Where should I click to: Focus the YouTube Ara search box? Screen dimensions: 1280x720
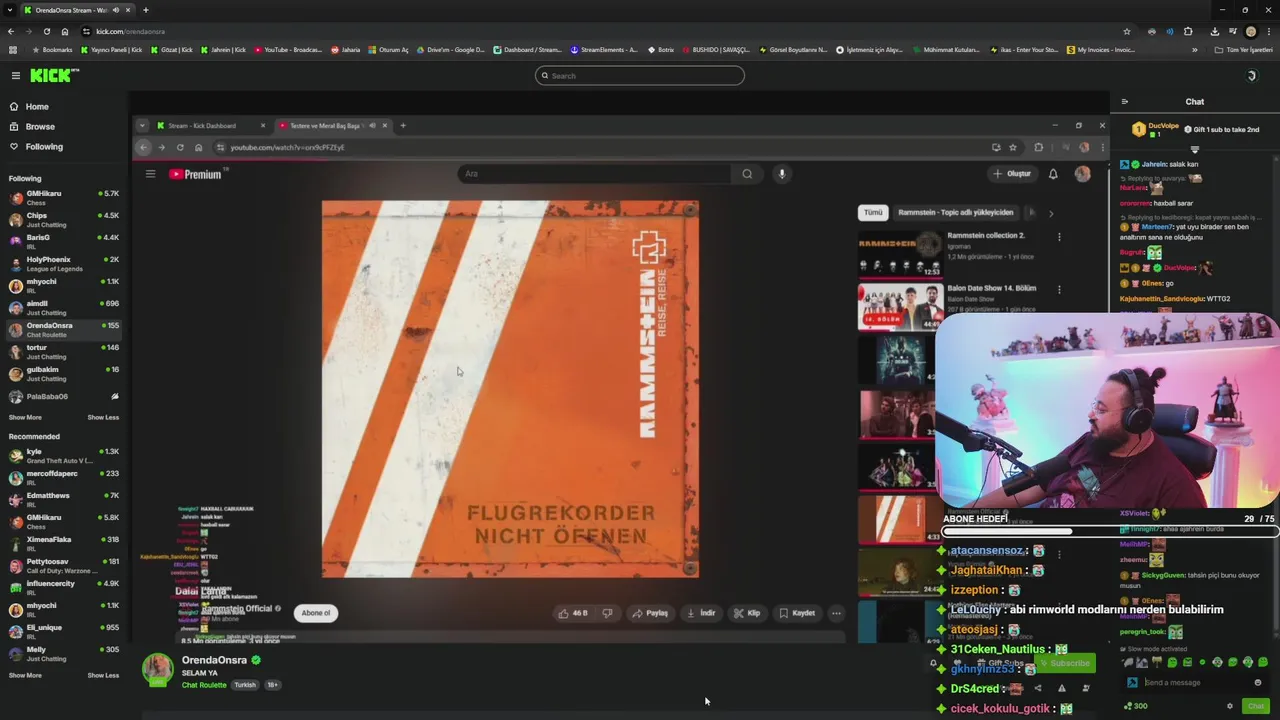(595, 174)
